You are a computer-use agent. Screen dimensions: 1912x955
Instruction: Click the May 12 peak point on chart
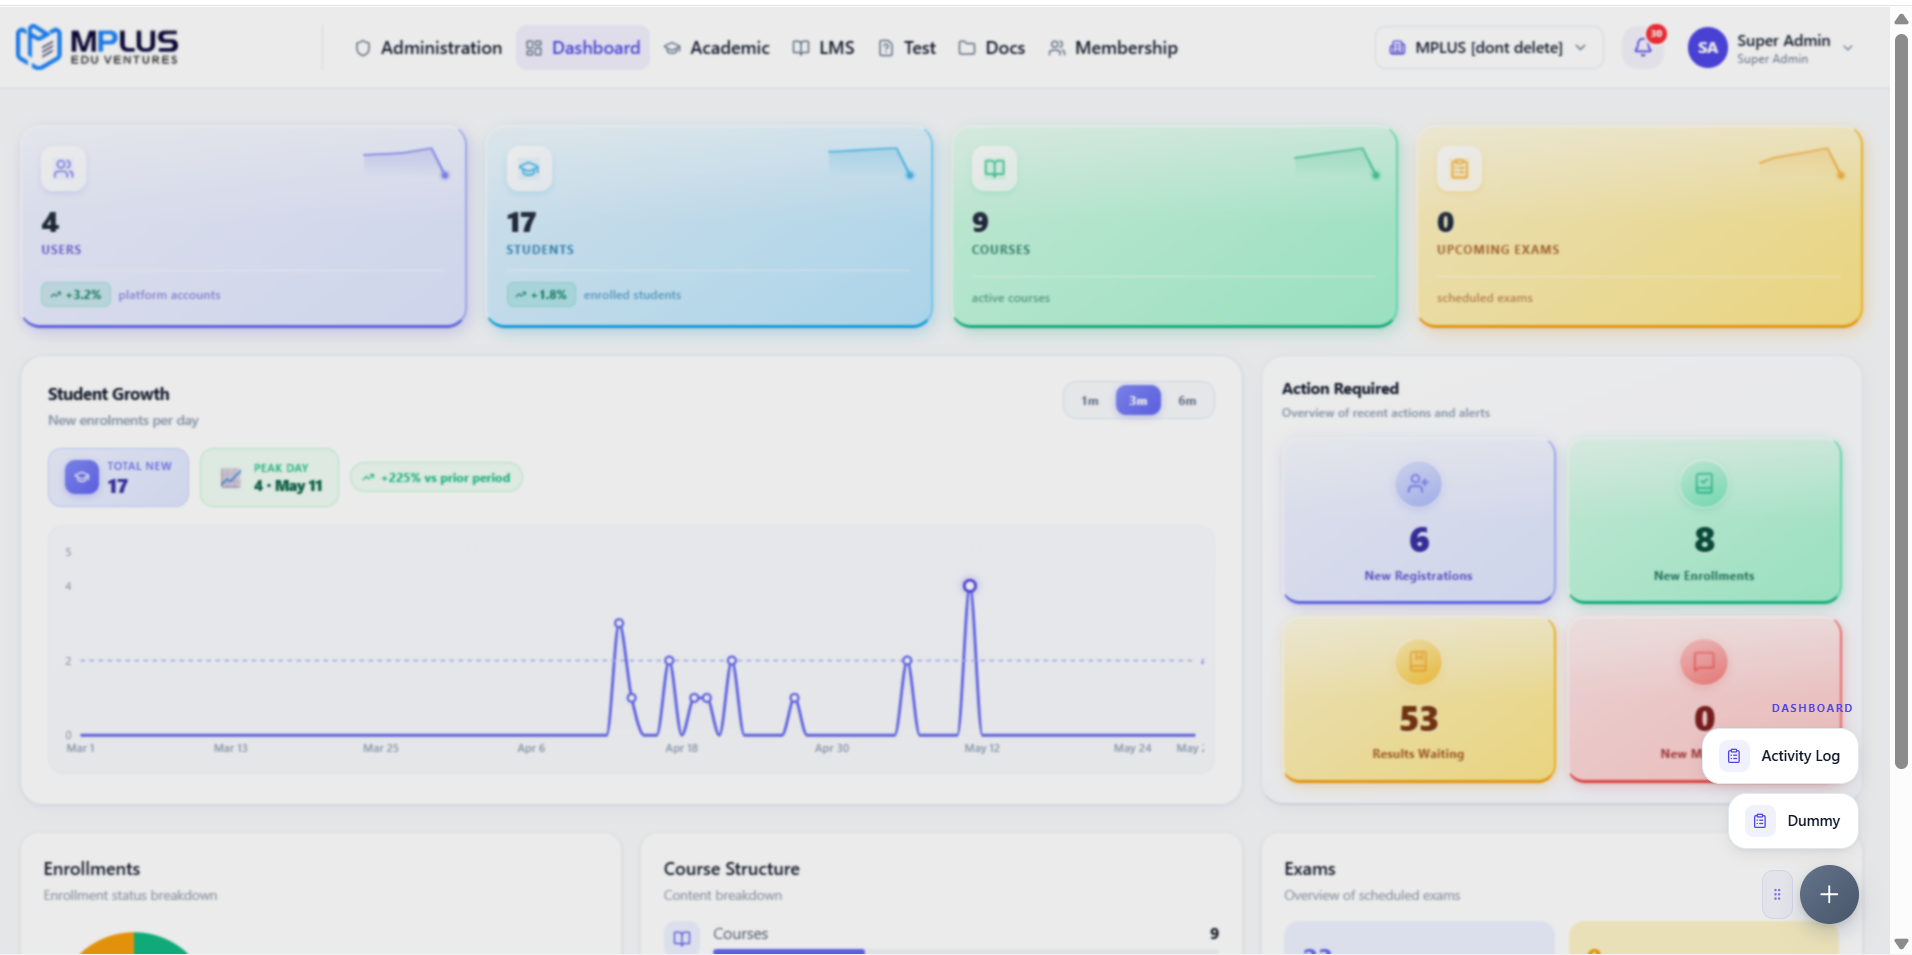coord(969,586)
